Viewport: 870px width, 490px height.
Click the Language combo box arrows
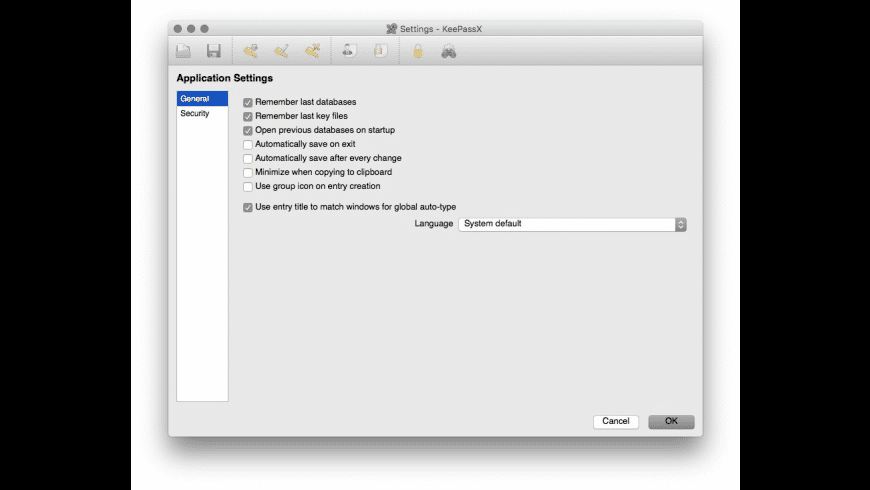click(681, 224)
